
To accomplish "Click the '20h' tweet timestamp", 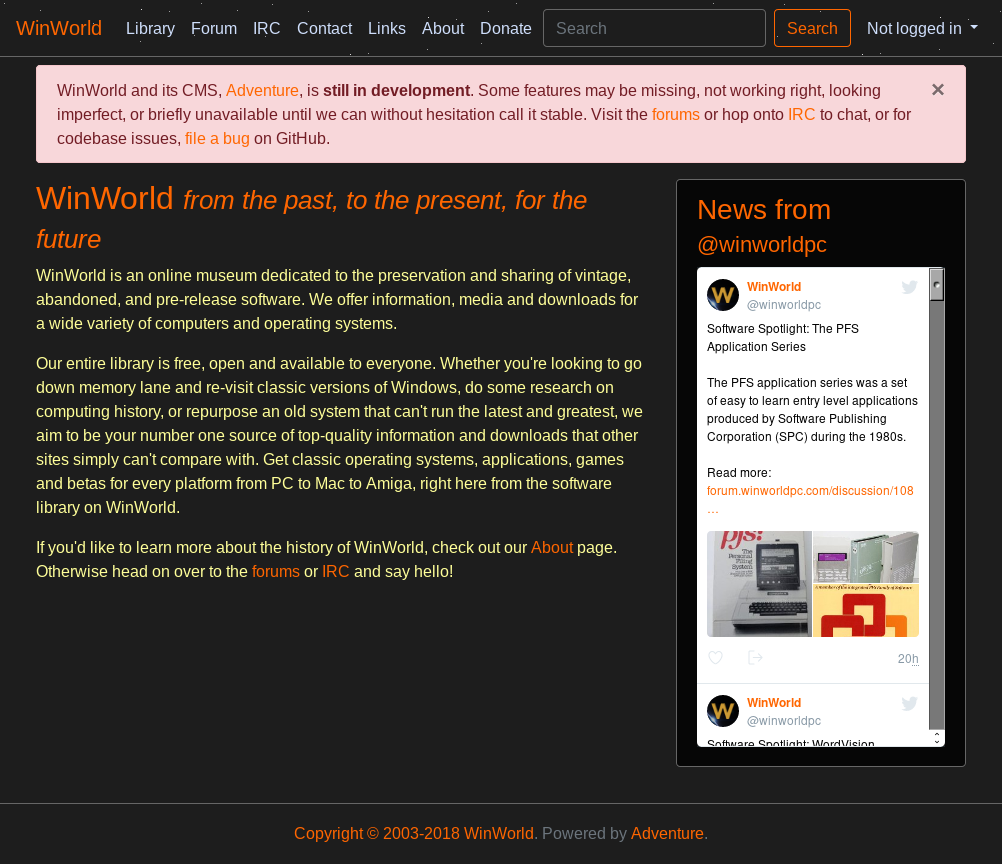I will (x=908, y=658).
